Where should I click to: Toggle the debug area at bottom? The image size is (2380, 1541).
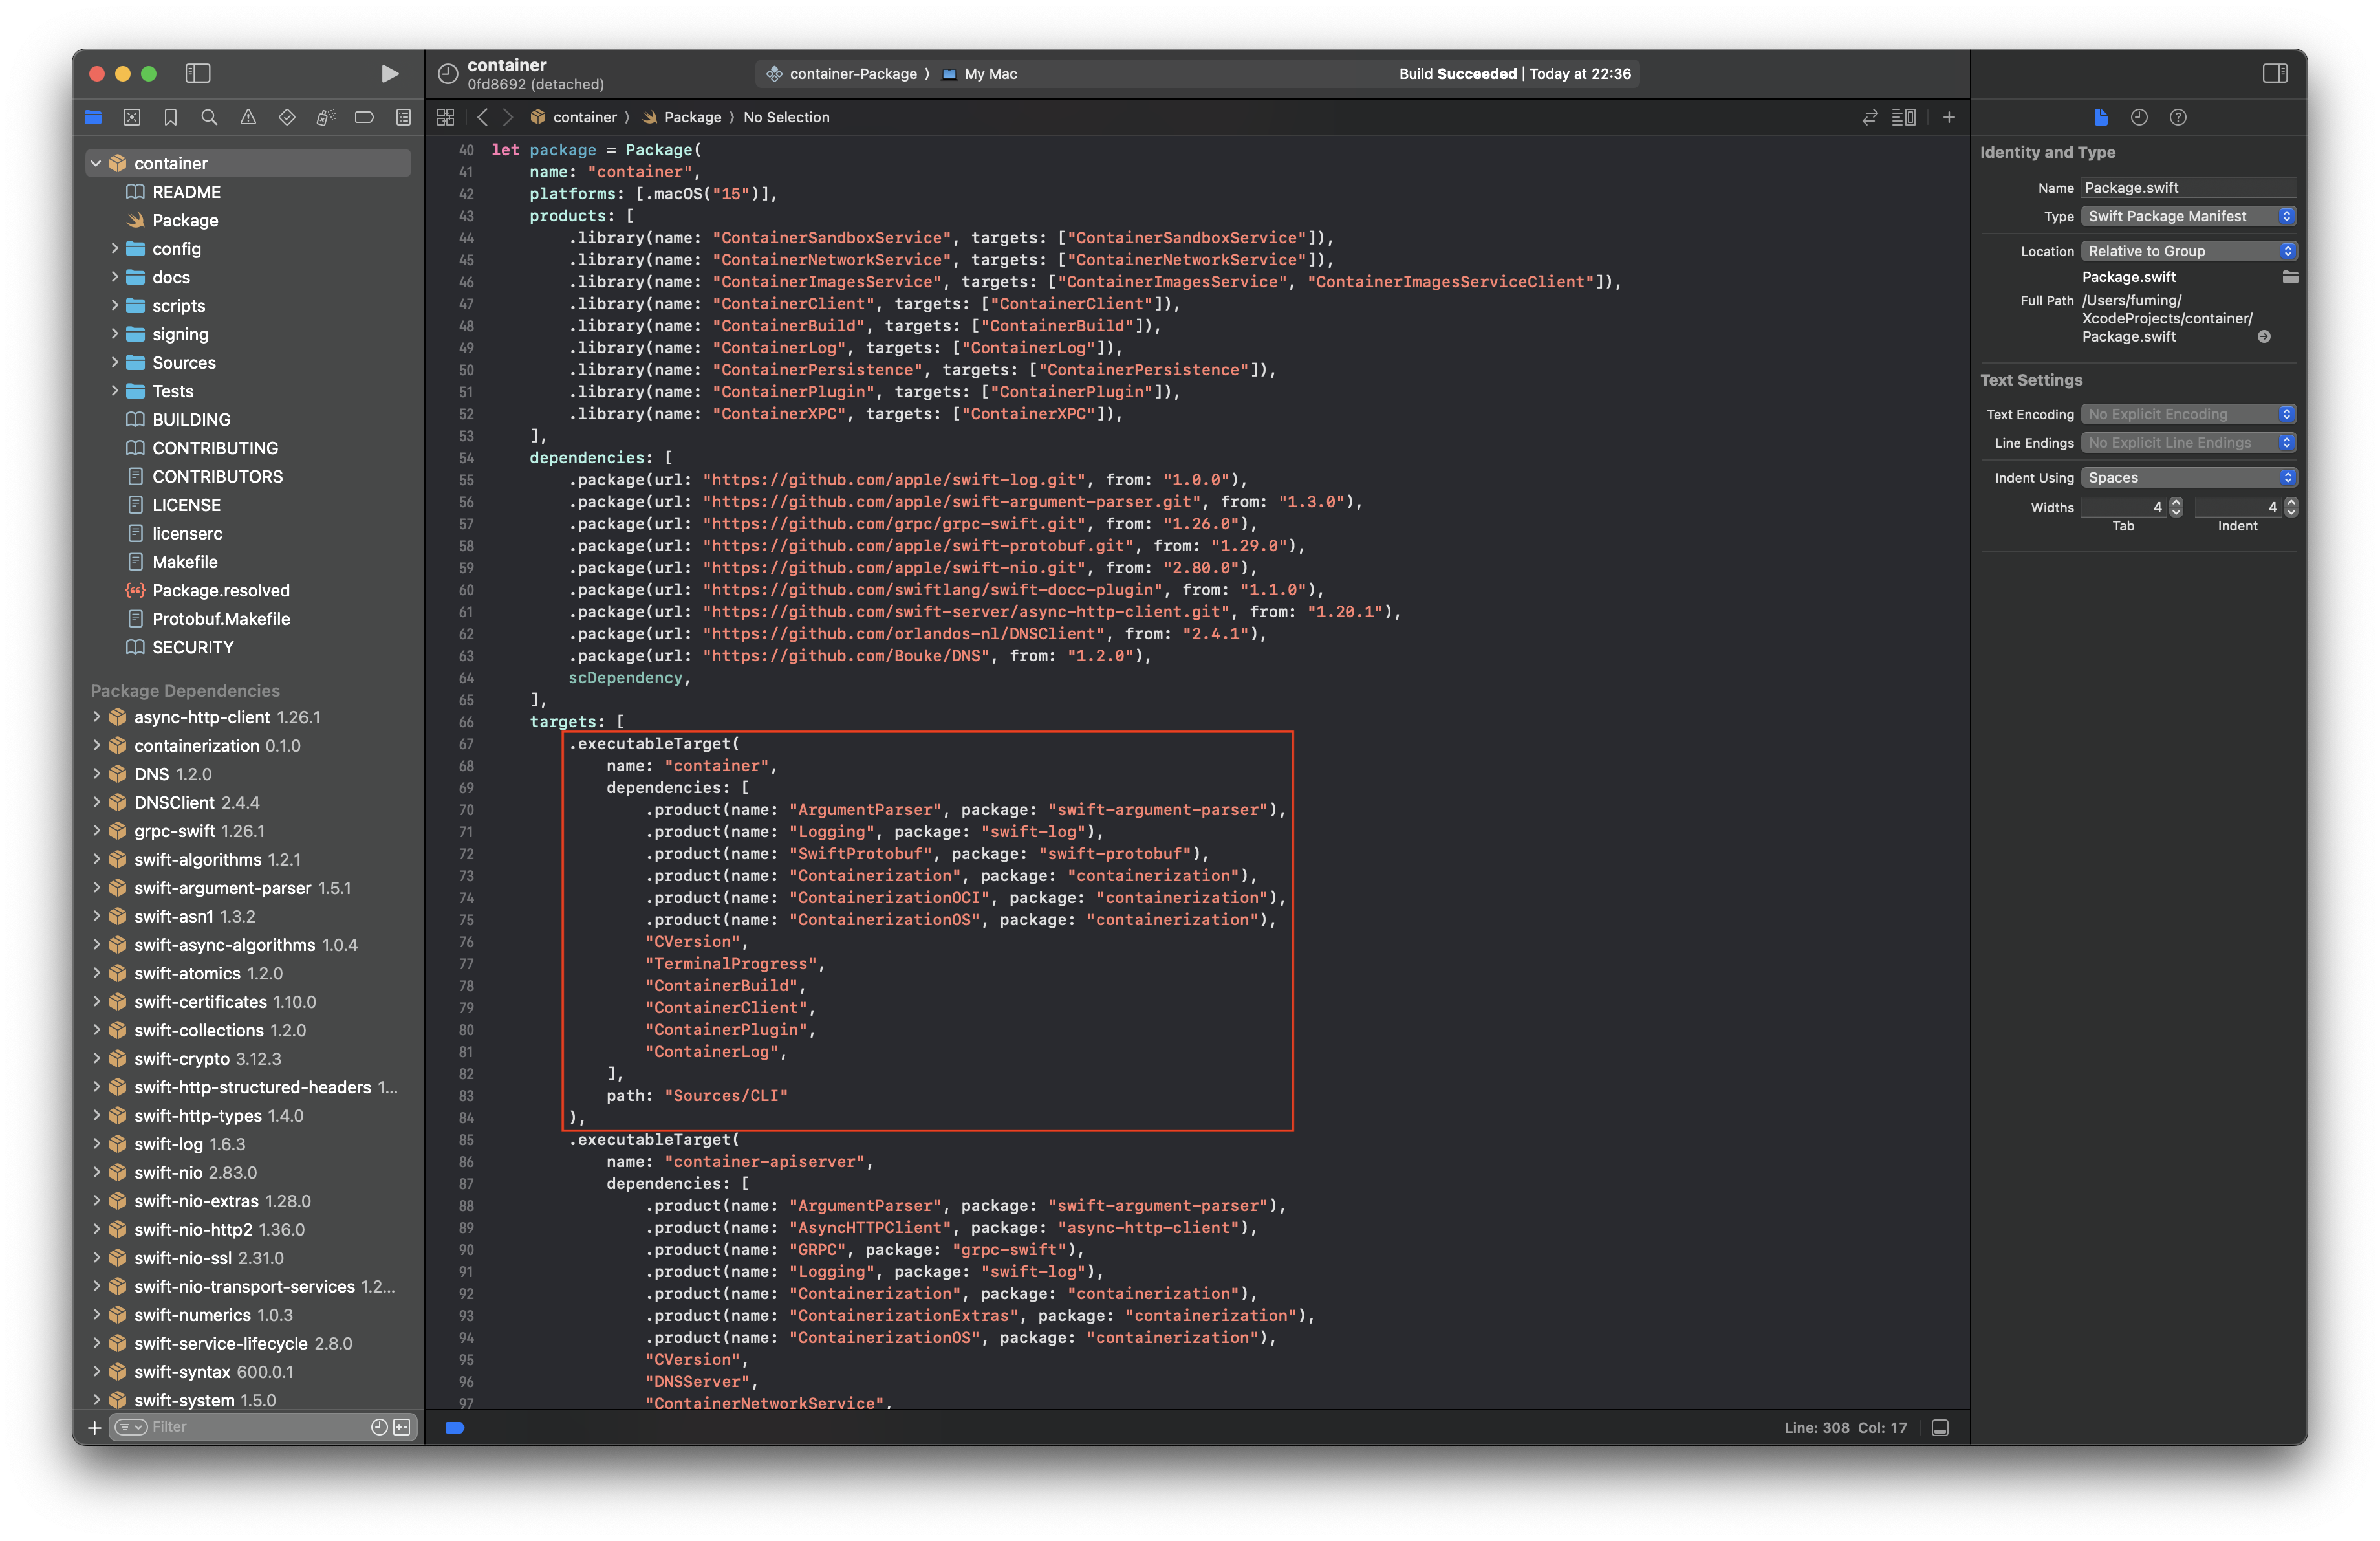1940,1428
